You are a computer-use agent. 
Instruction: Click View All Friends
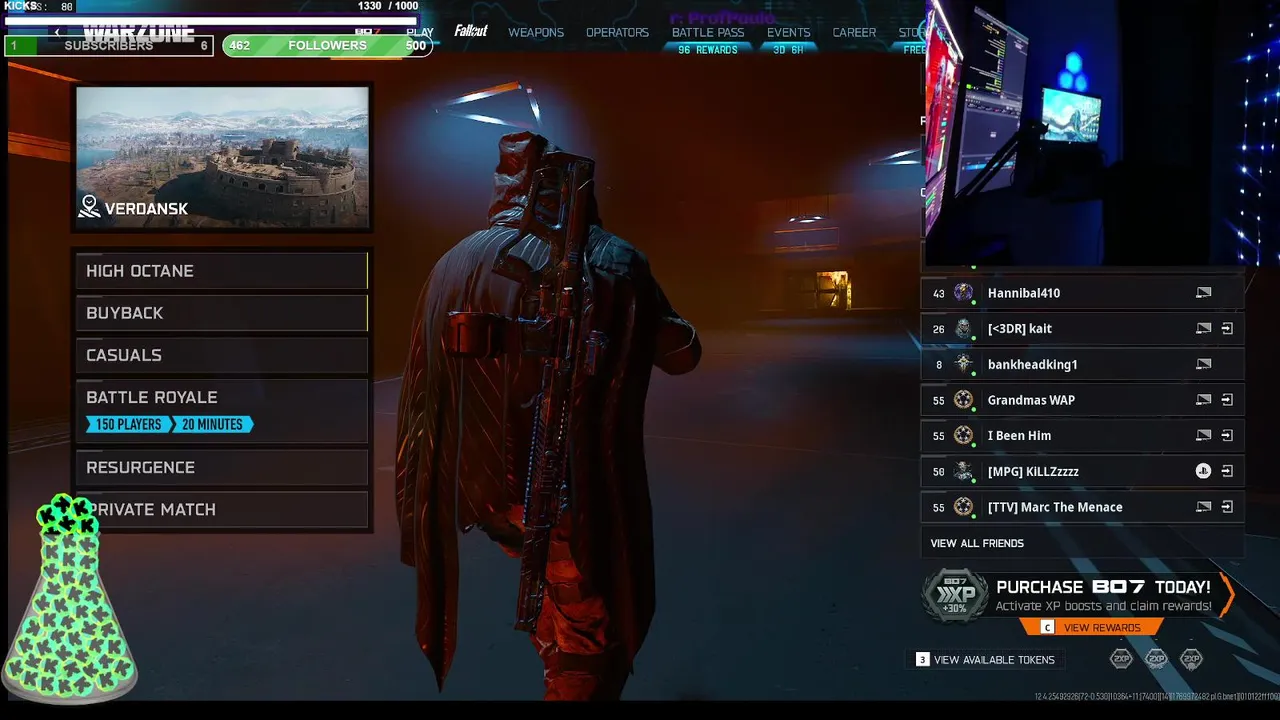click(x=977, y=543)
